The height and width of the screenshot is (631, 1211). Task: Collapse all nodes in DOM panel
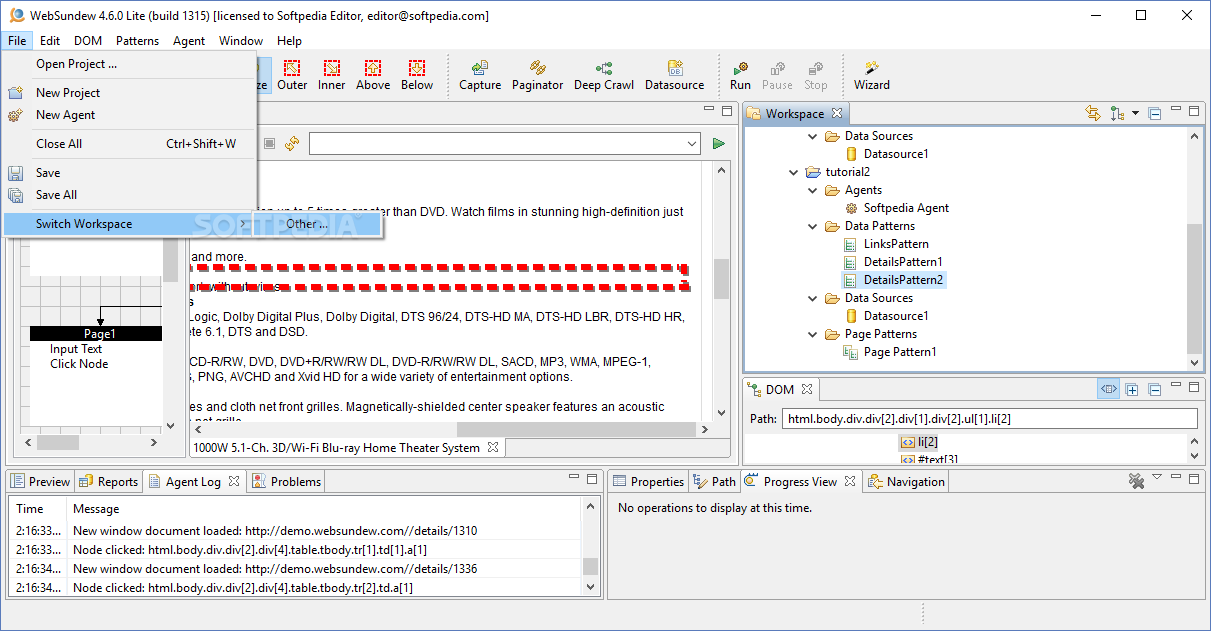1154,389
